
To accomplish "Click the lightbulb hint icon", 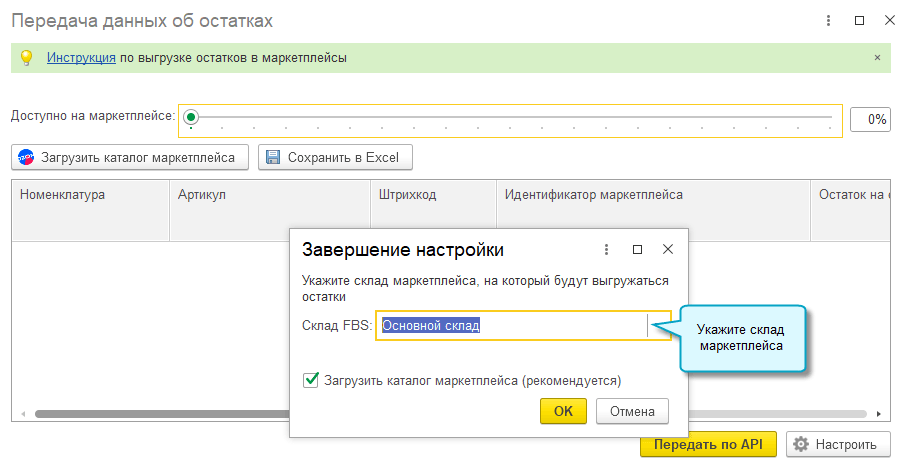I will tap(27, 58).
